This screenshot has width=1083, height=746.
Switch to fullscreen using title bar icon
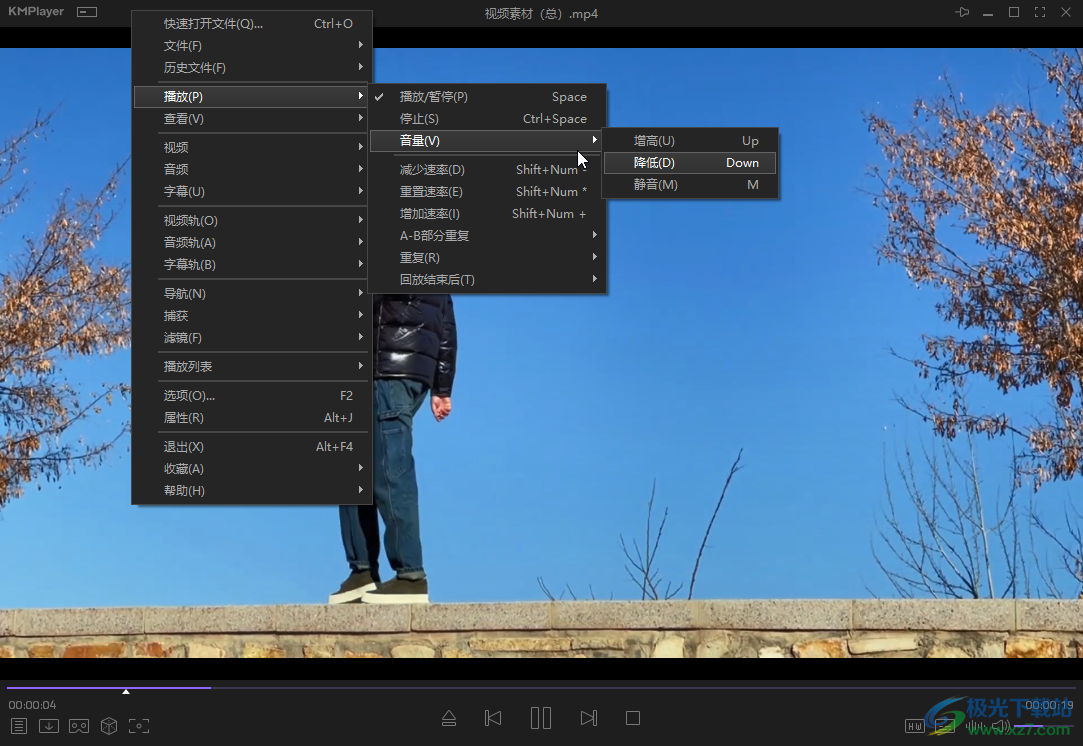pyautogui.click(x=1039, y=12)
